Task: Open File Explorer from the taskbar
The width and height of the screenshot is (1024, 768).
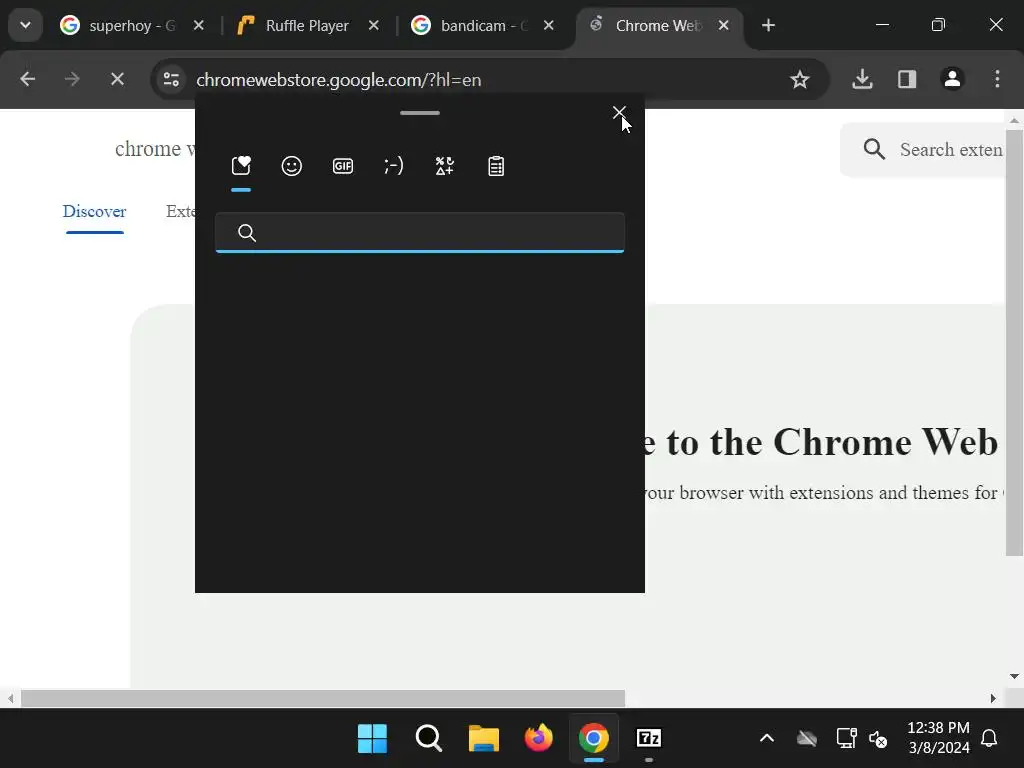Action: coord(483,739)
